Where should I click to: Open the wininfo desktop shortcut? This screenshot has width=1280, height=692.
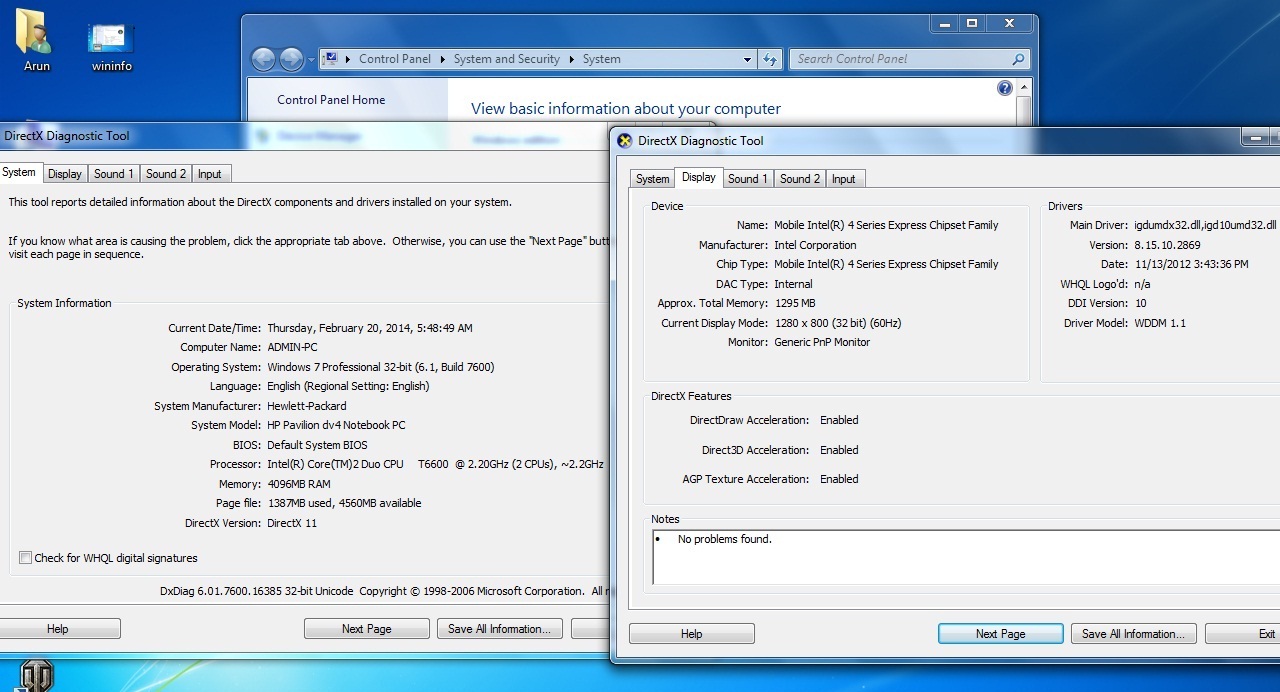pyautogui.click(x=111, y=46)
